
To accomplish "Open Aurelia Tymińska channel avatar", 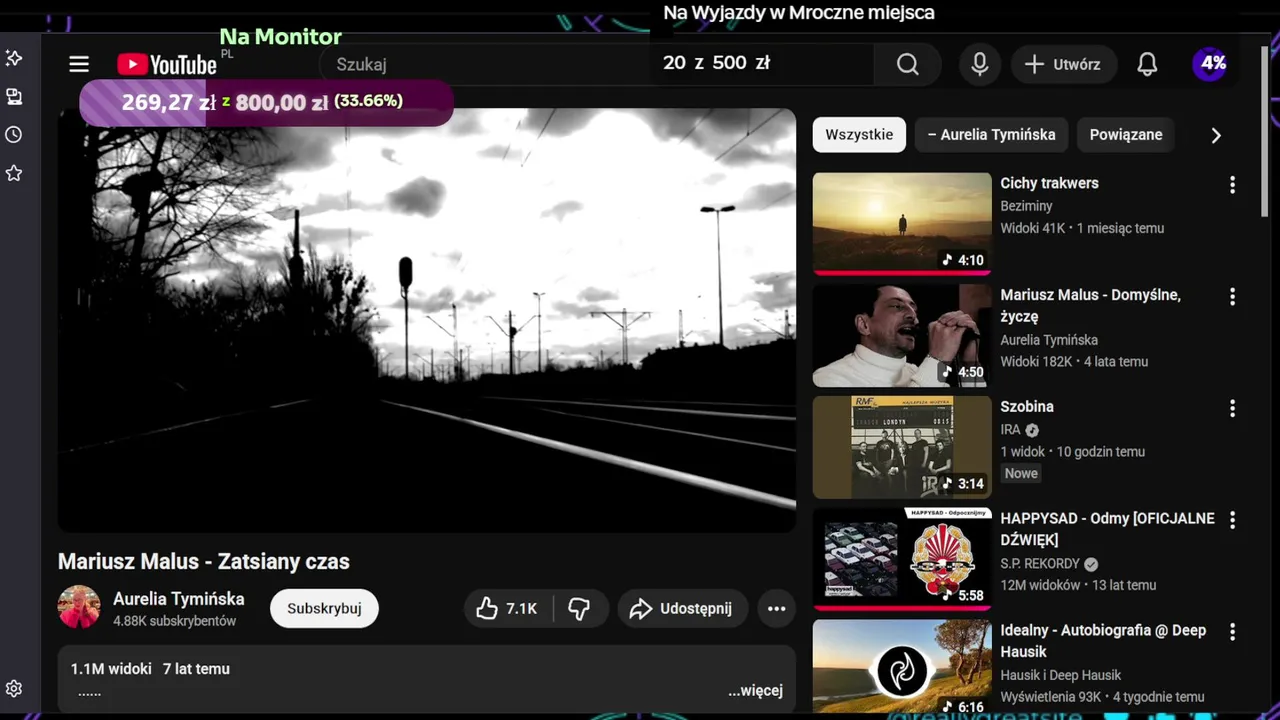I will [79, 607].
